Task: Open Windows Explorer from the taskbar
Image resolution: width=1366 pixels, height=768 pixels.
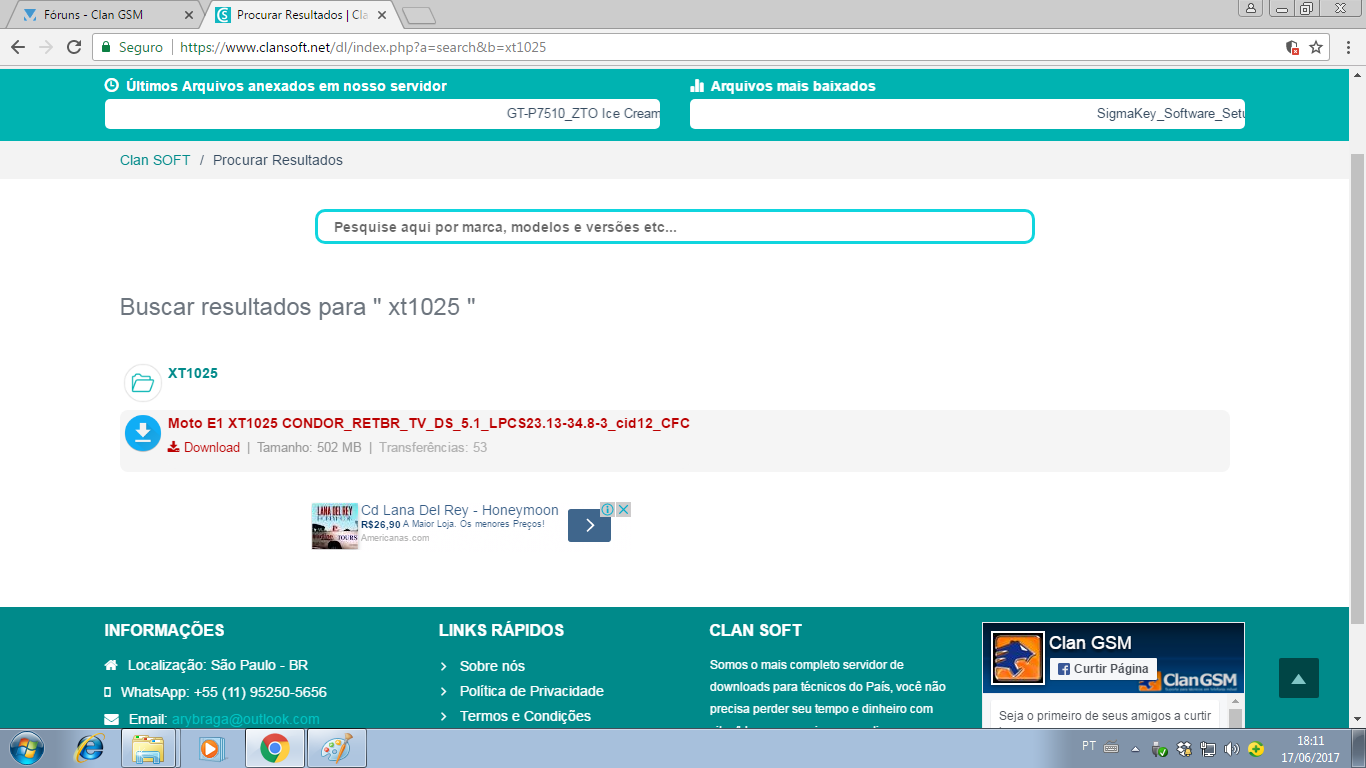Action: (x=149, y=748)
